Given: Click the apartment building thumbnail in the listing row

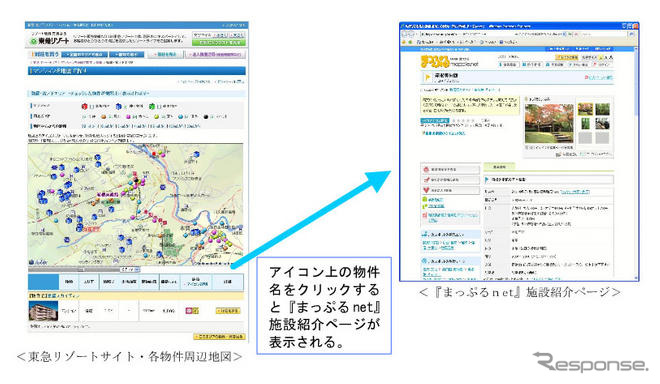Looking at the screenshot, I should (x=43, y=311).
